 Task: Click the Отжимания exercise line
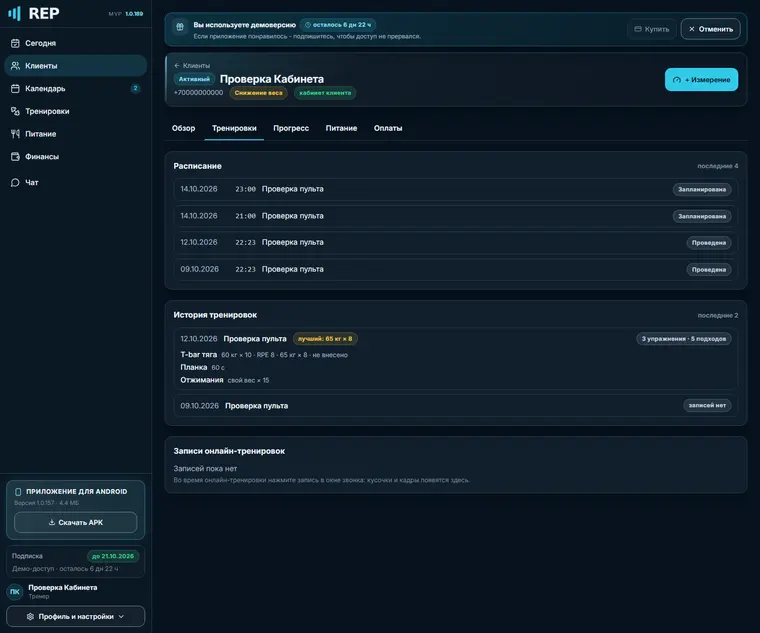224,380
